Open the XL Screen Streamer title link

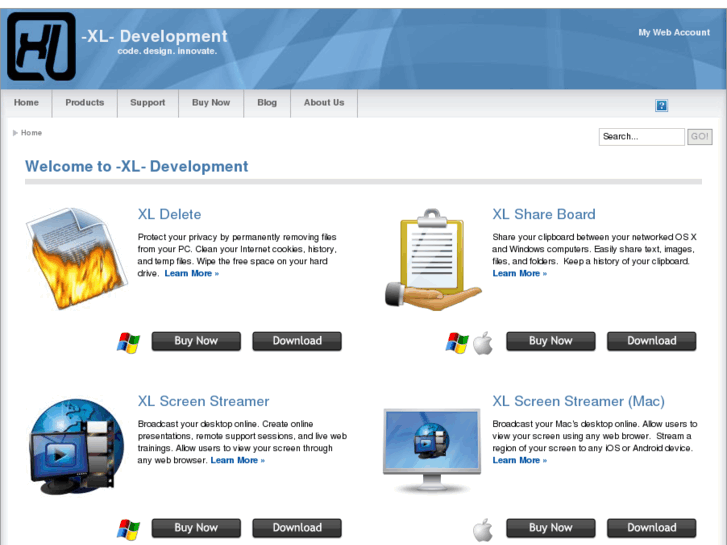pyautogui.click(x=203, y=401)
